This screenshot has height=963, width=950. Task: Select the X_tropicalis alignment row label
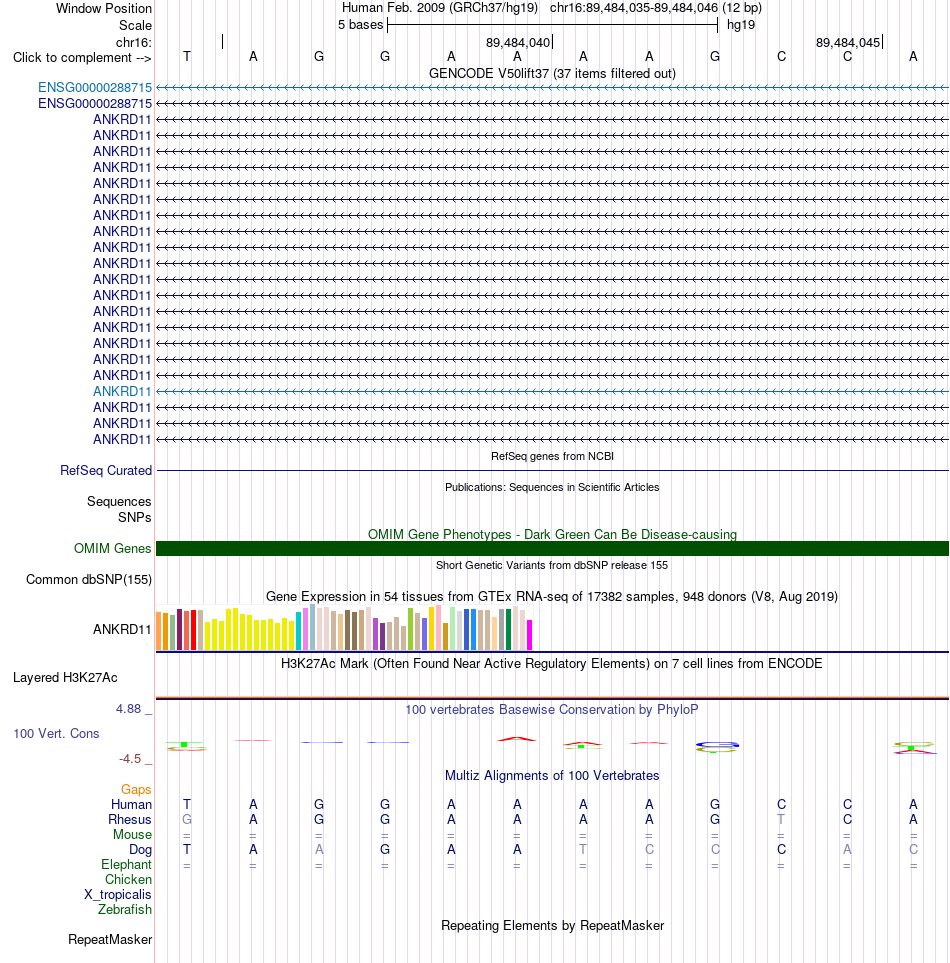click(117, 895)
